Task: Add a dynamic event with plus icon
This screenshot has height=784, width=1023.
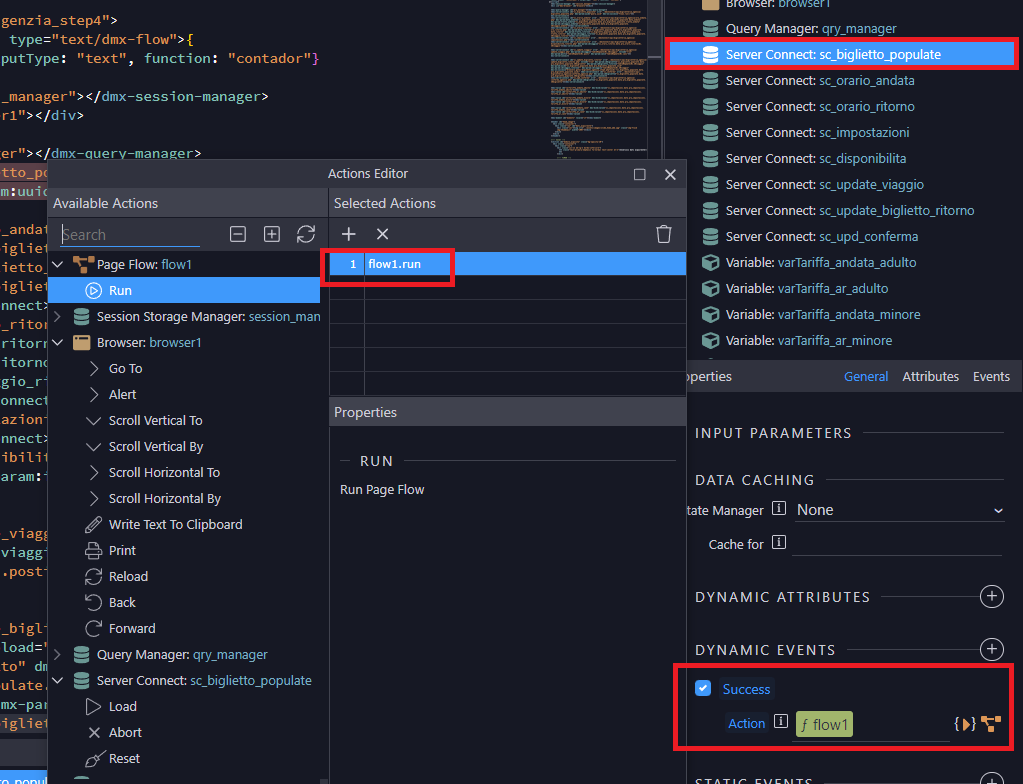Action: pyautogui.click(x=992, y=649)
